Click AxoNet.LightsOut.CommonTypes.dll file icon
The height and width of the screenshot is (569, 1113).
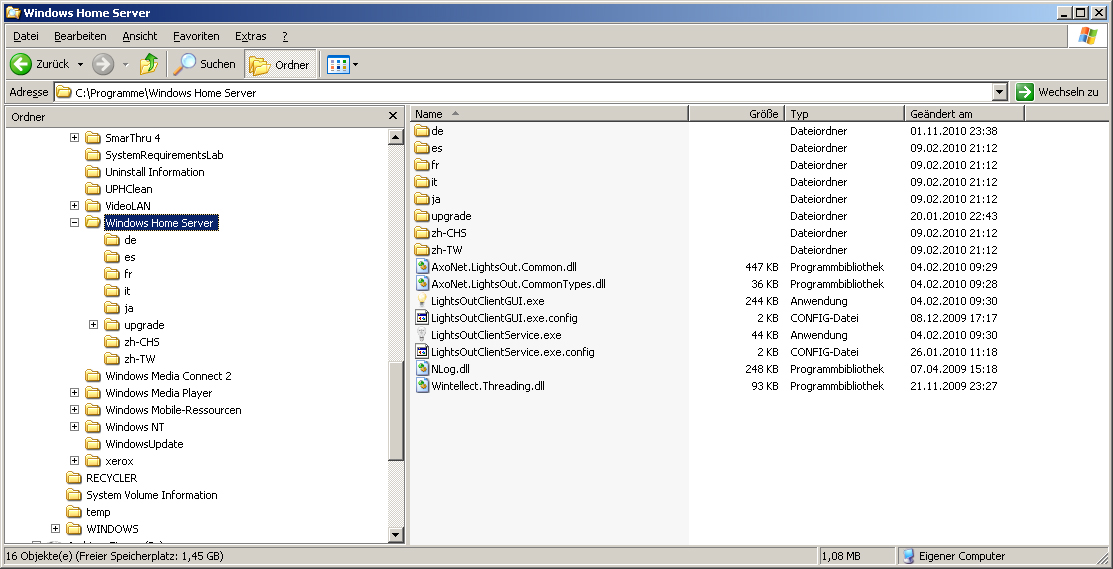tap(422, 284)
